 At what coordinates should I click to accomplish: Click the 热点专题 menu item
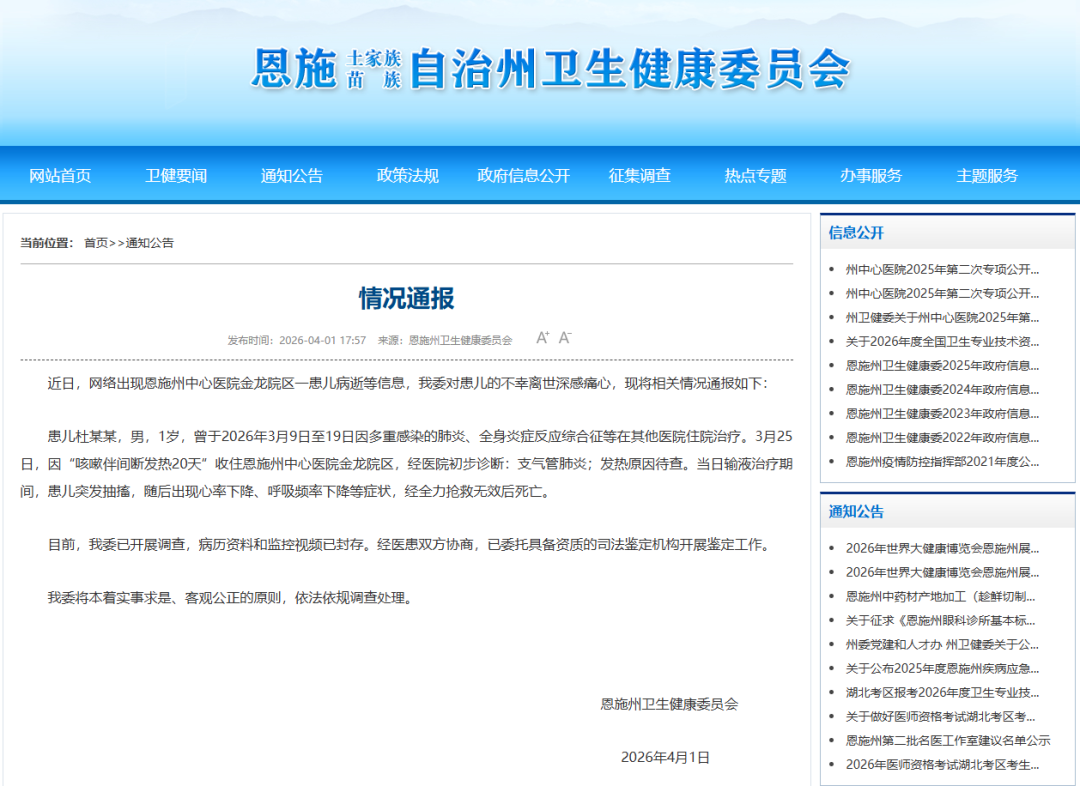756,176
